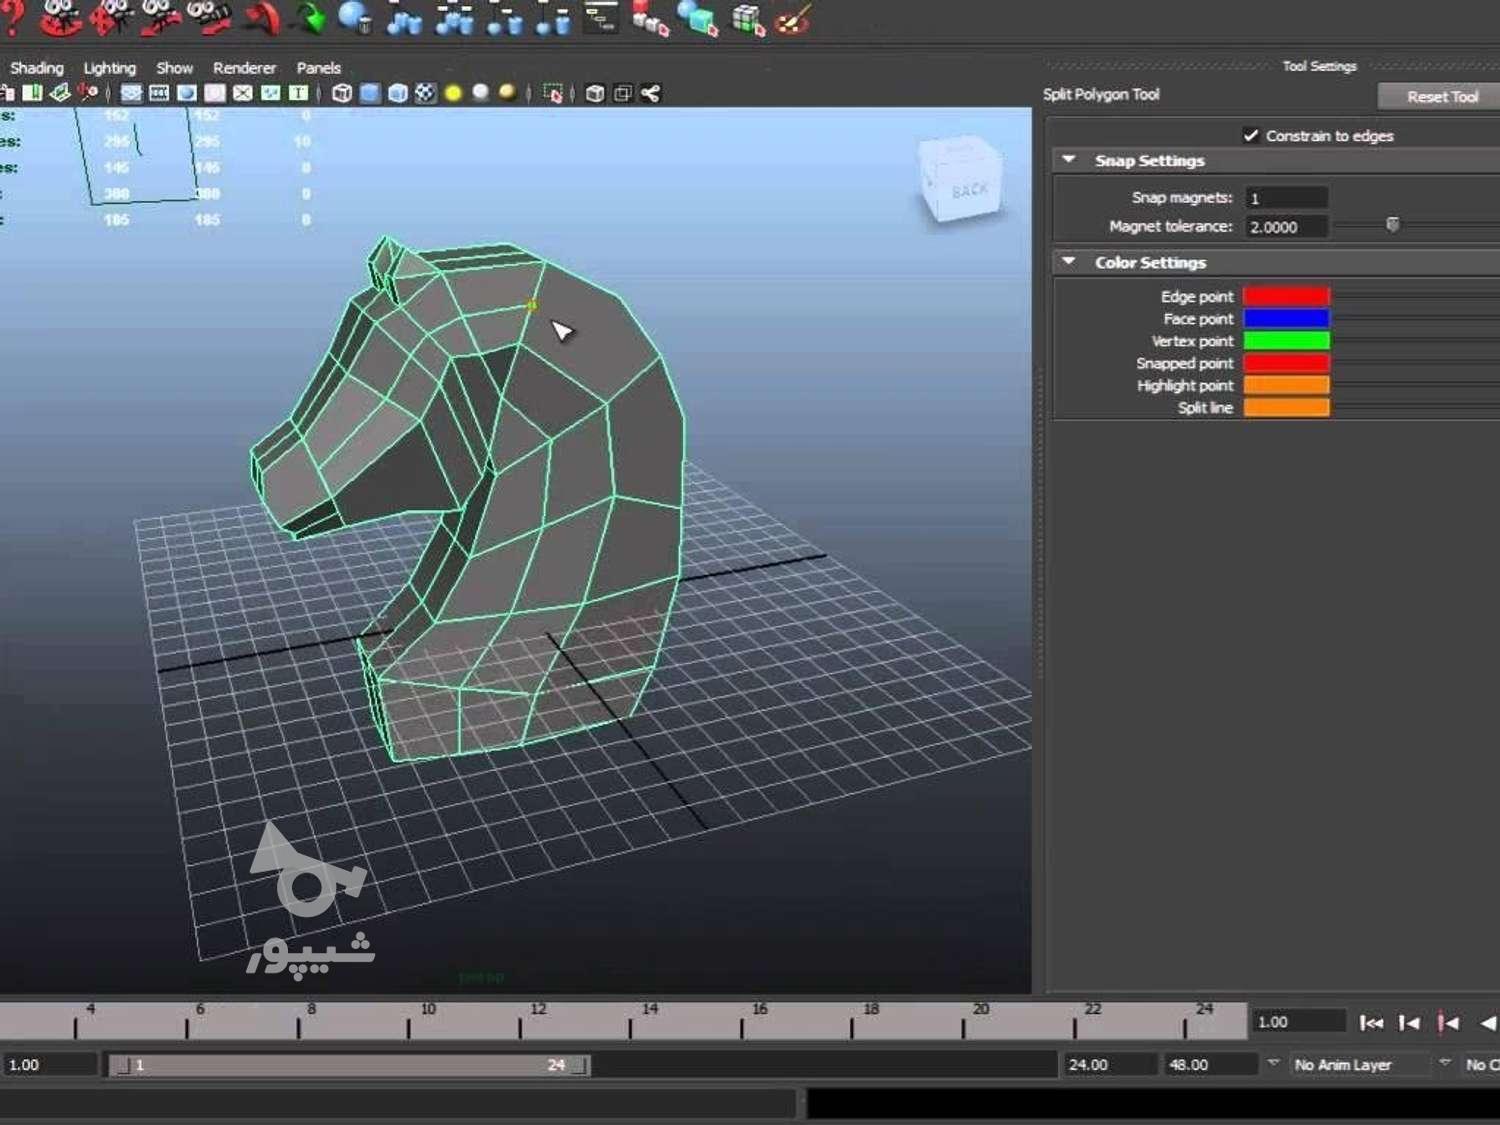This screenshot has width=1500, height=1125.
Task: Open the Panels menu
Action: tap(318, 68)
